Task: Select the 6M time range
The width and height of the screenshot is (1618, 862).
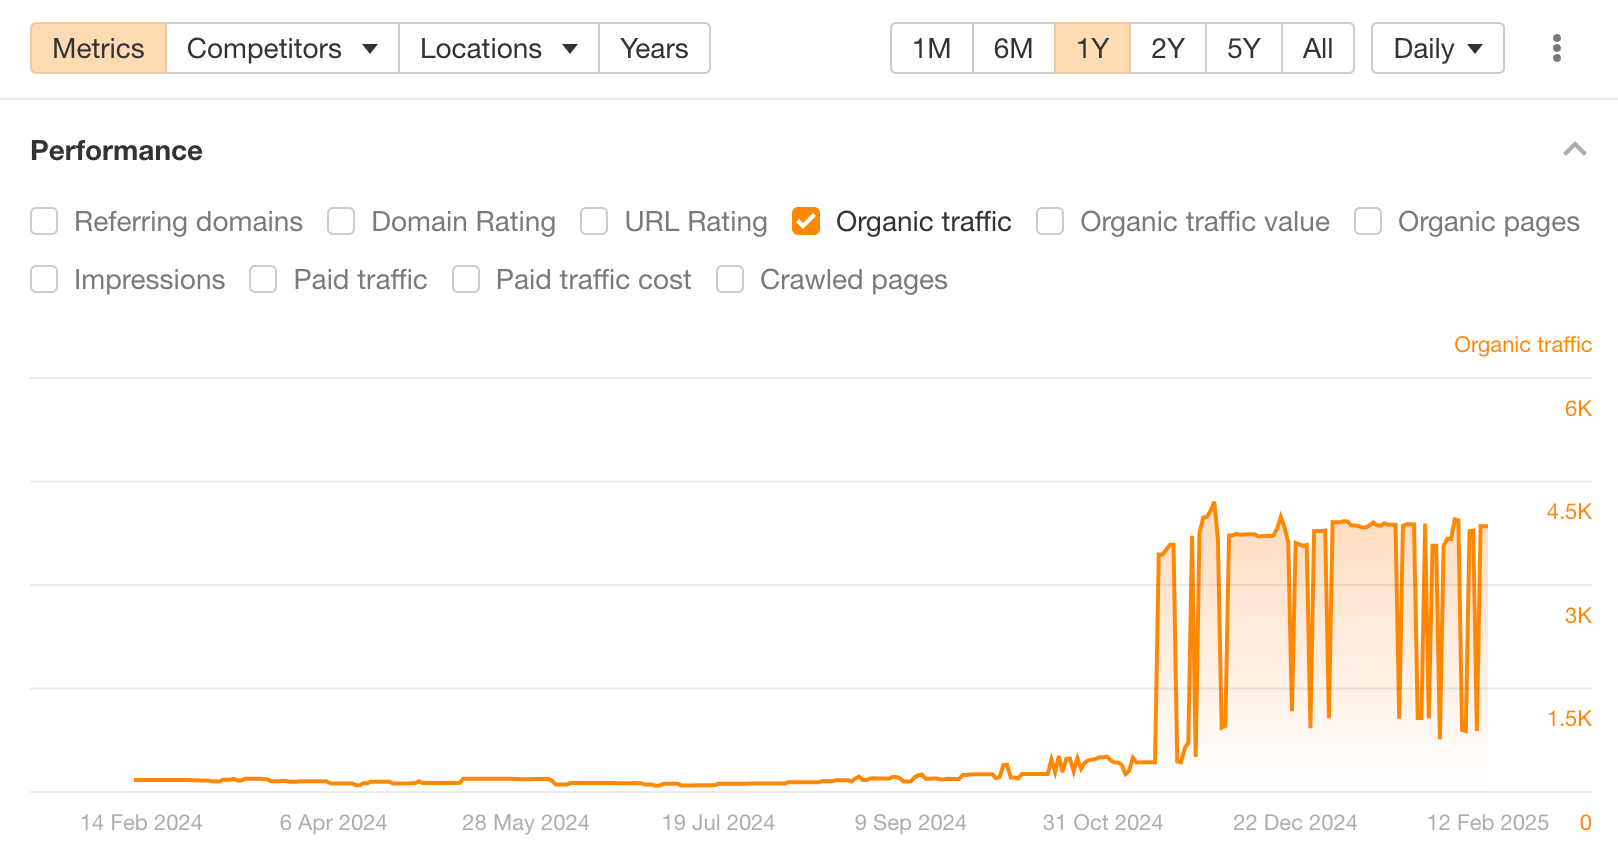Action: (x=1013, y=48)
